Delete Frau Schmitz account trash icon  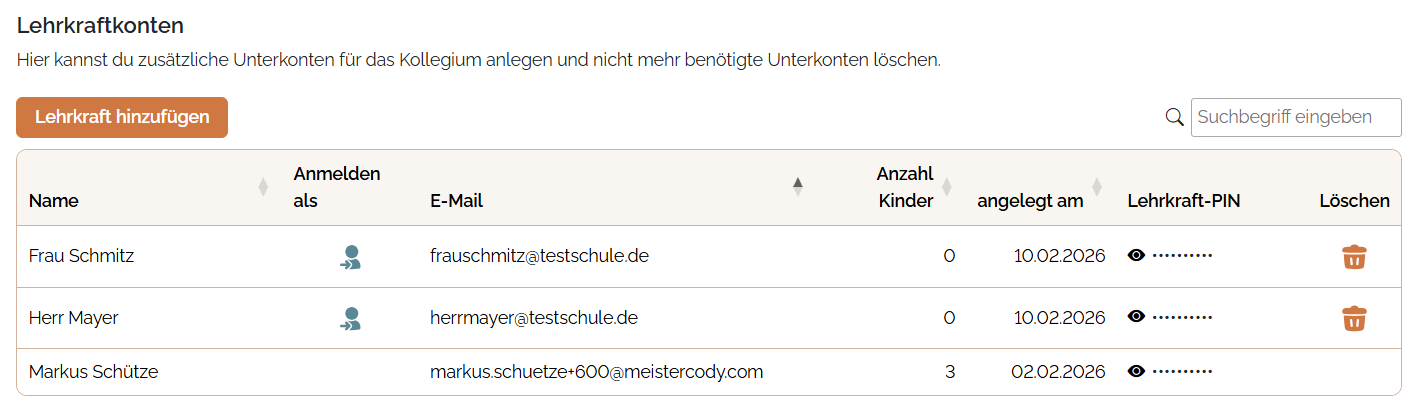(x=1354, y=257)
